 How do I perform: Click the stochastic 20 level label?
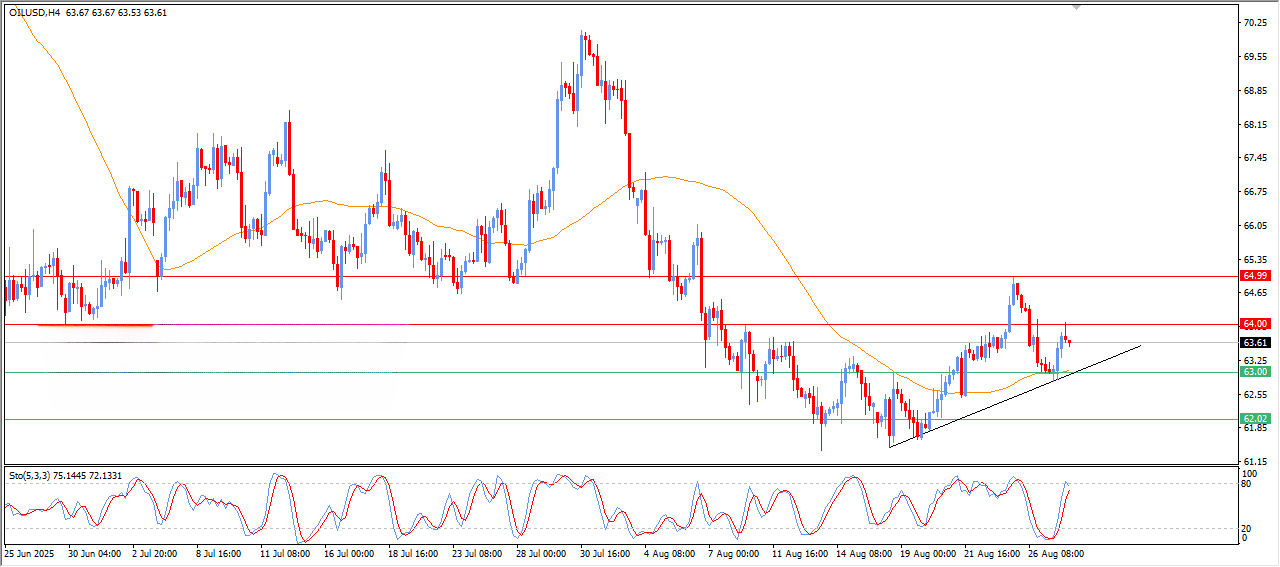pyautogui.click(x=1246, y=528)
